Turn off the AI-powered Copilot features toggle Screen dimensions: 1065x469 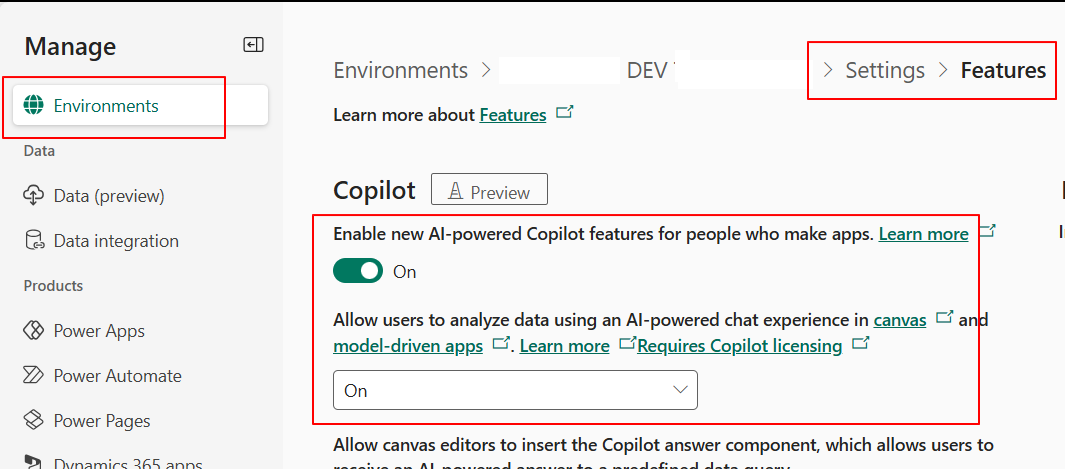[358, 271]
